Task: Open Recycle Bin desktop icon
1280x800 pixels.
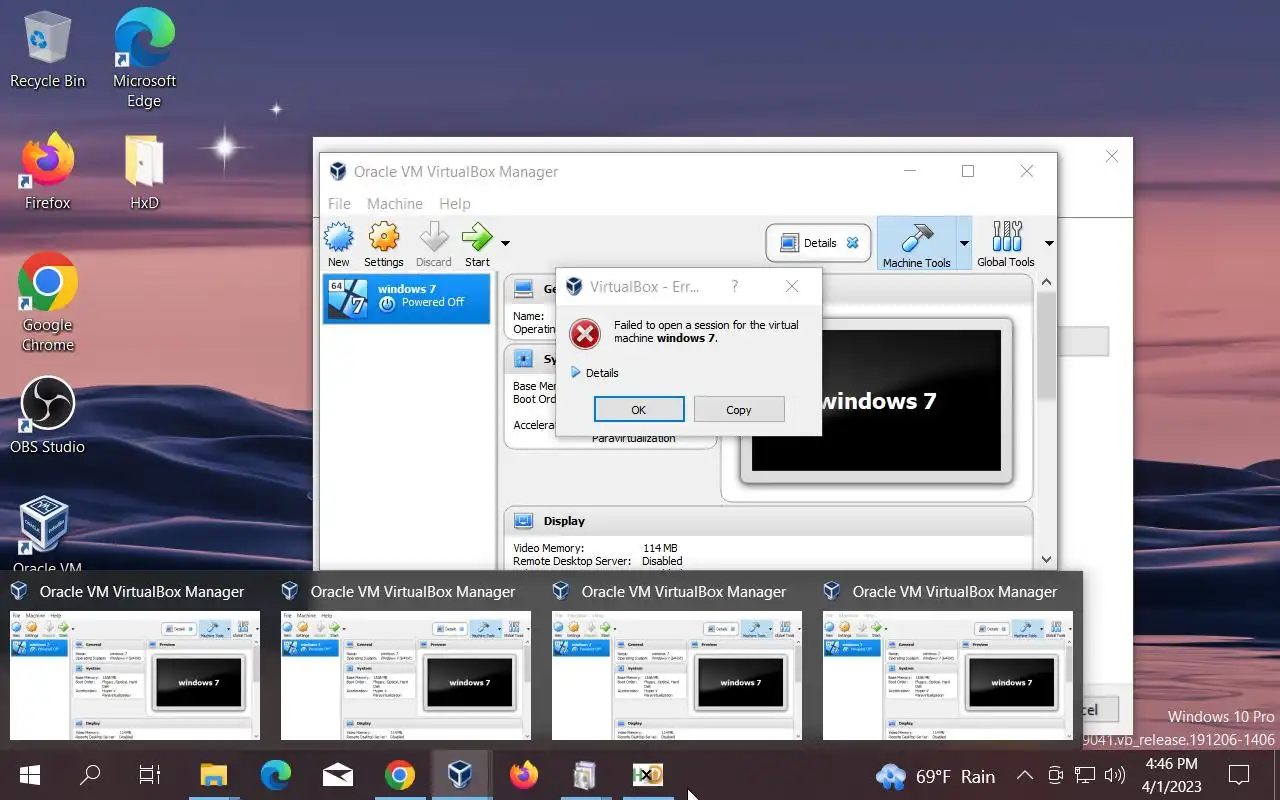Action: point(47,50)
